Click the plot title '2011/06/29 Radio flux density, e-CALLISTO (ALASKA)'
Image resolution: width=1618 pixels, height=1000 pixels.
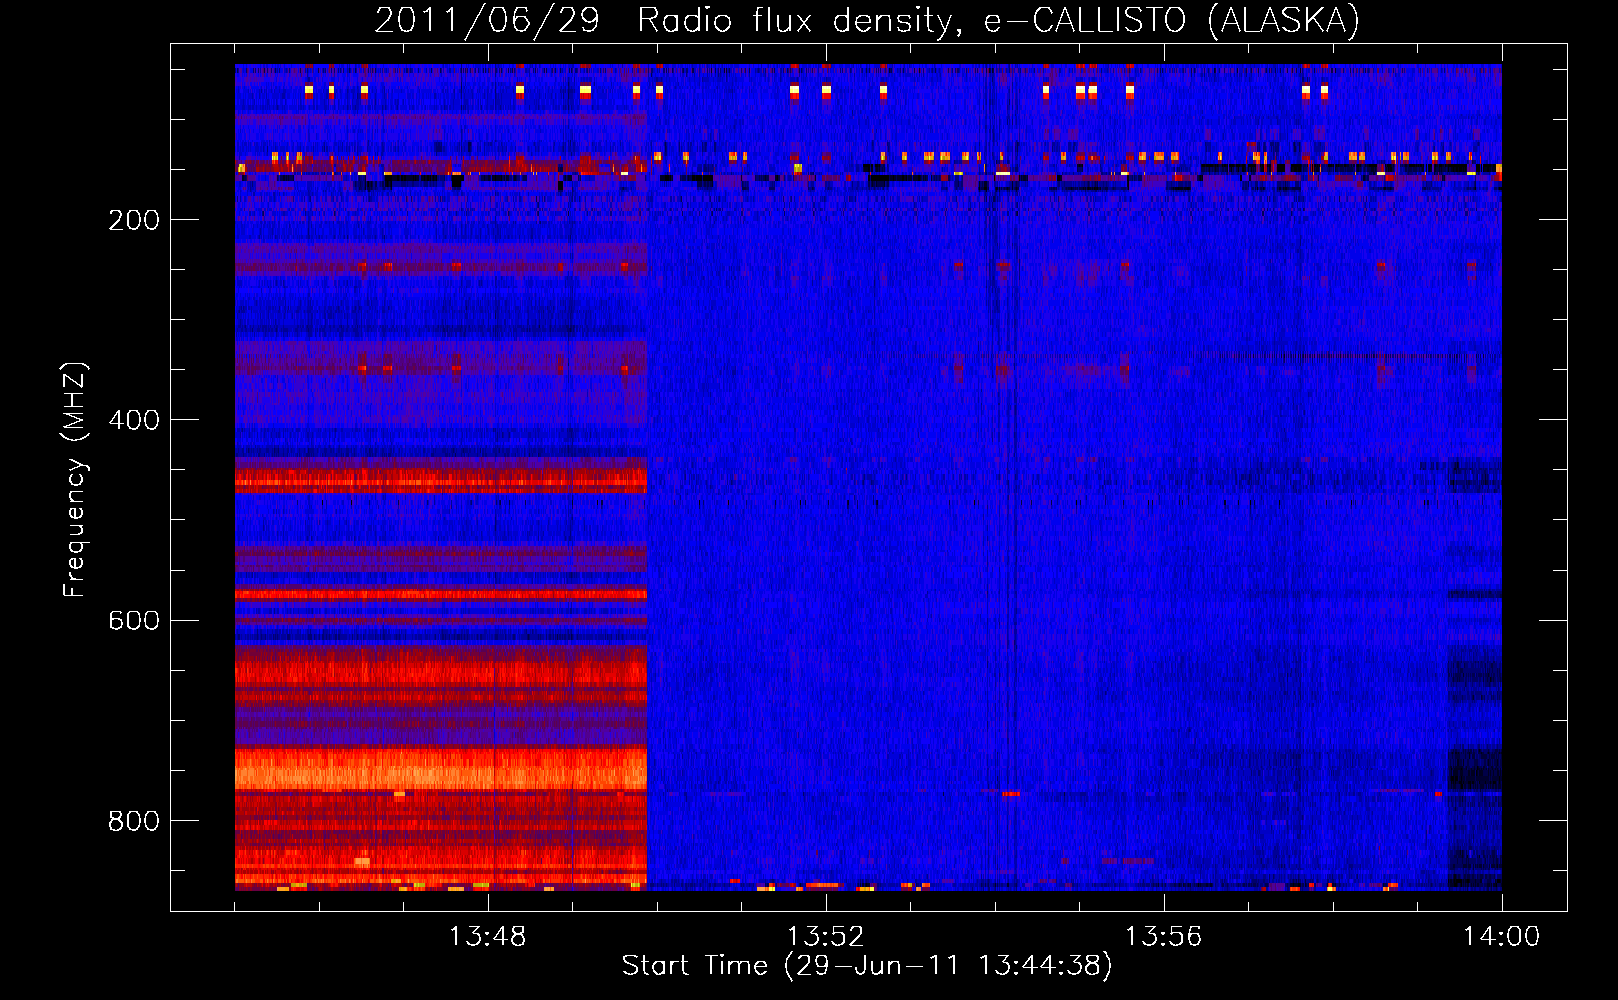867,21
